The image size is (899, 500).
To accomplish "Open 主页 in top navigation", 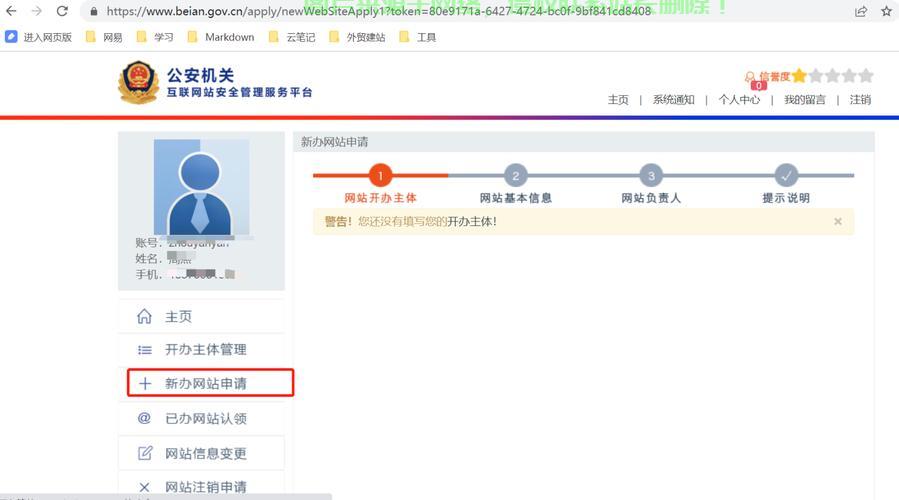I will (618, 100).
